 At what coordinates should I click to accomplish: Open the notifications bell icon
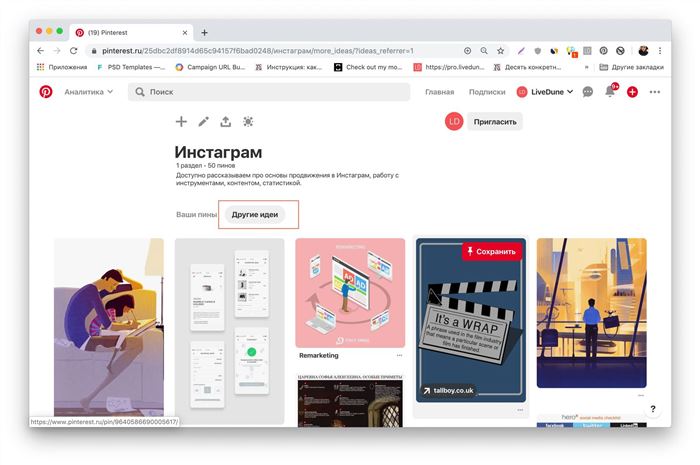click(610, 91)
